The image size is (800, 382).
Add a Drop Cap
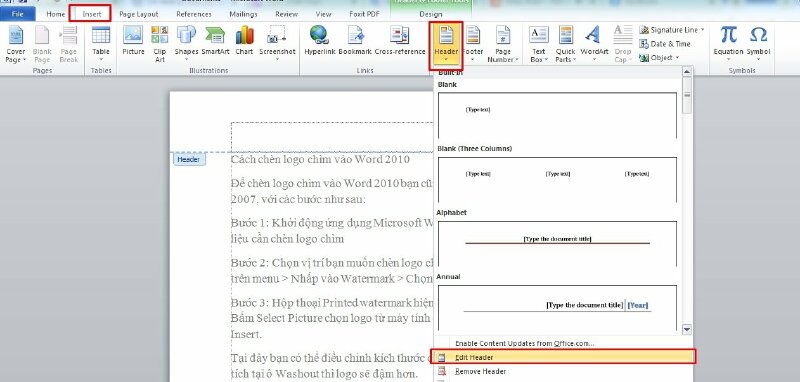click(622, 44)
